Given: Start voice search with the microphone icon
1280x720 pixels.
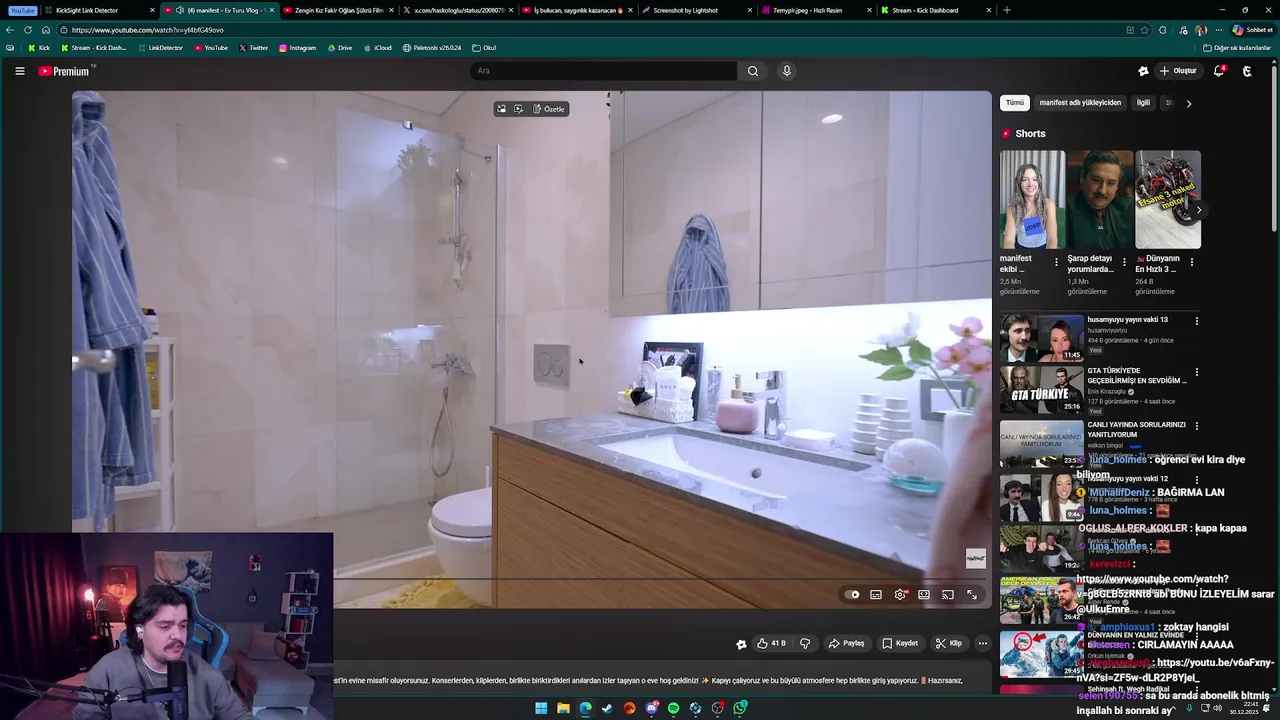Looking at the screenshot, I should click(786, 71).
